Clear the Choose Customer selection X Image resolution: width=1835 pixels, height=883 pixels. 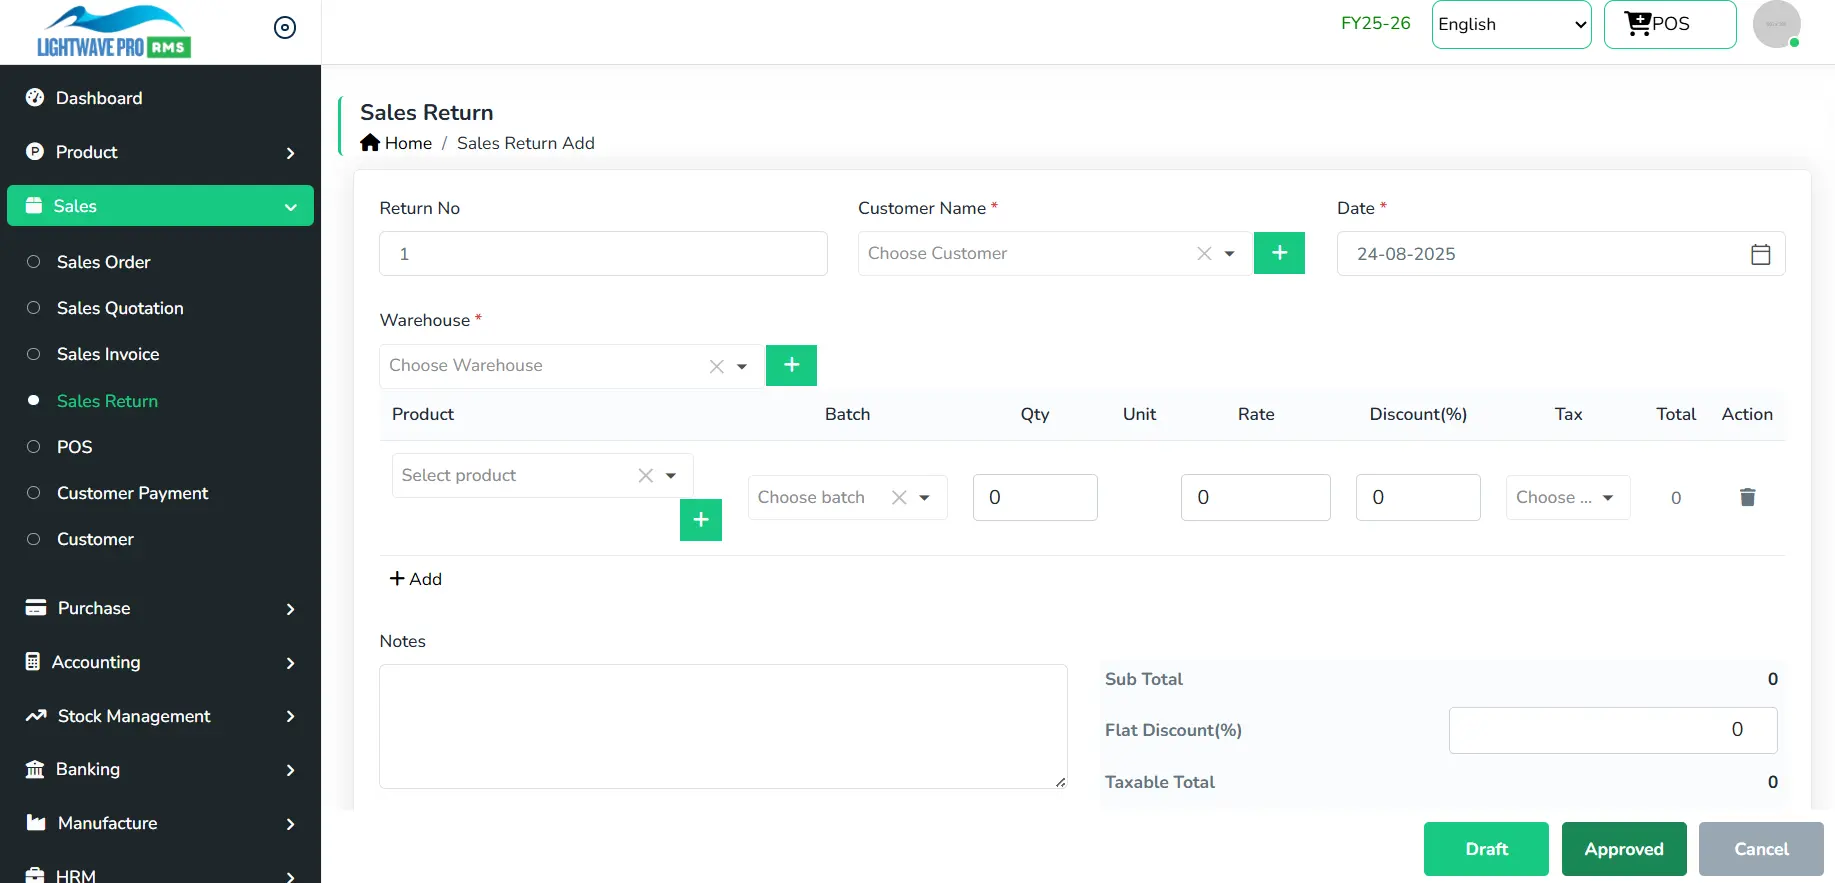[1204, 254]
